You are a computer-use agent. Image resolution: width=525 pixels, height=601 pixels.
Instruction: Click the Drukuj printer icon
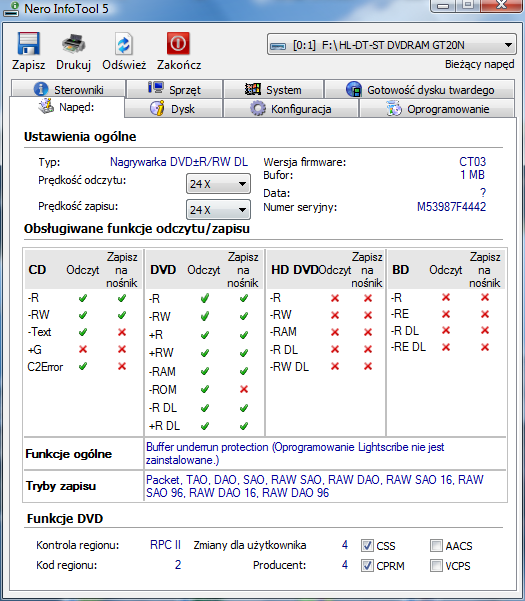coord(74,43)
